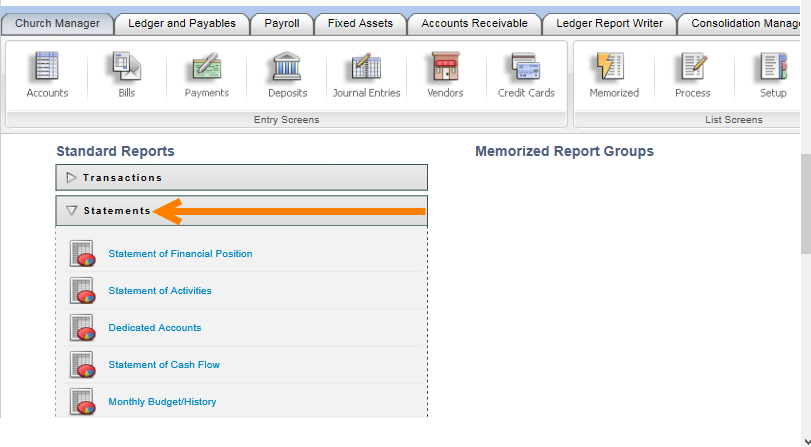811x447 pixels.
Task: Open Journal Entries icon
Action: (x=366, y=68)
